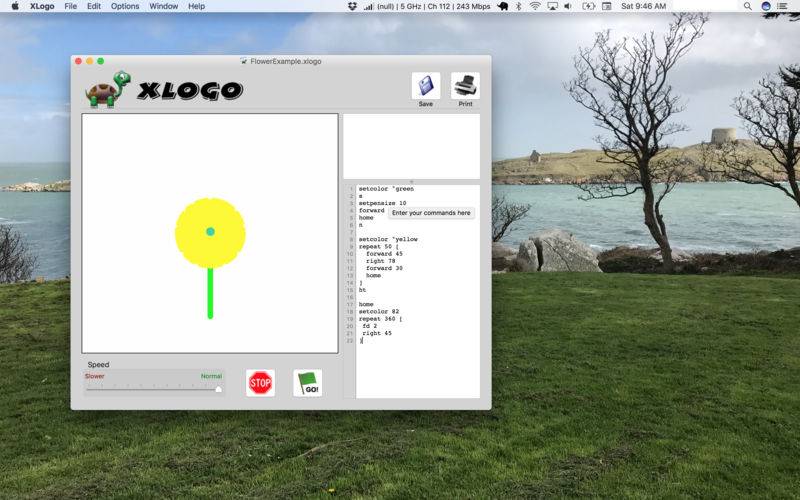
Task: Open the Window menu
Action: (163, 6)
